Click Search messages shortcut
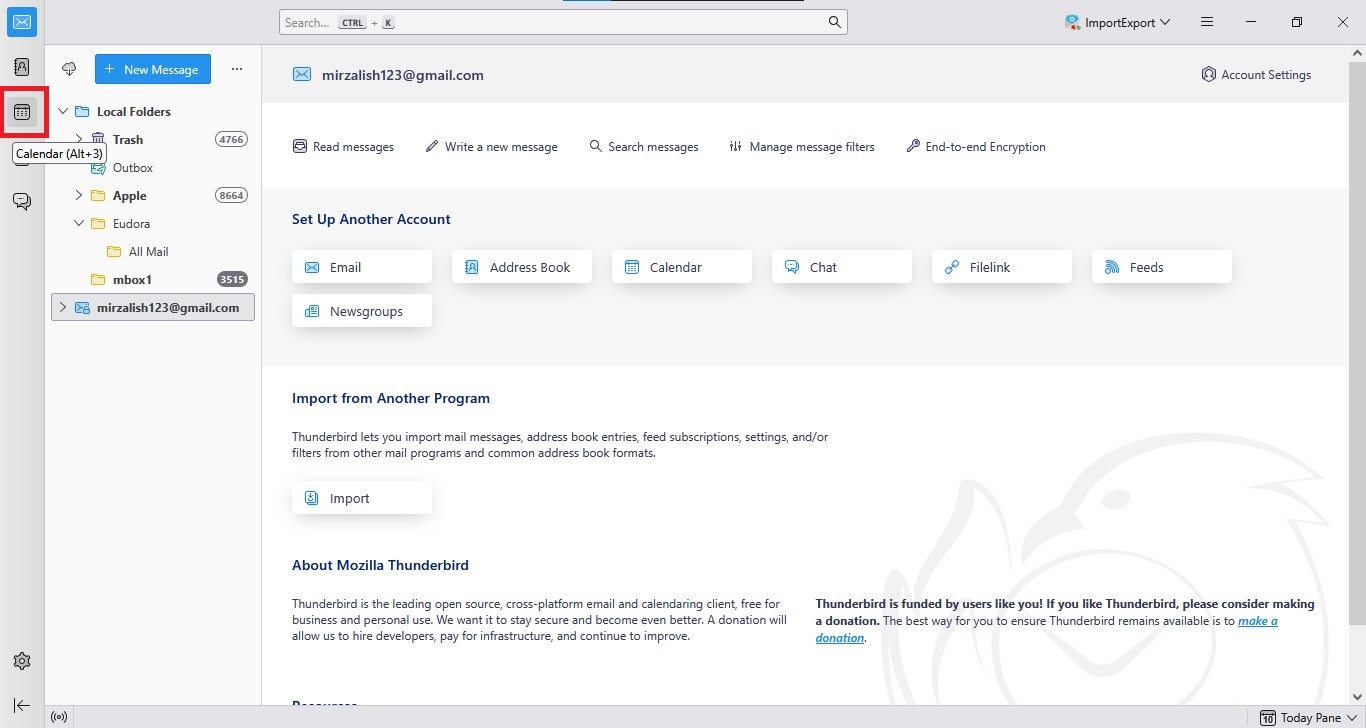 pyautogui.click(x=644, y=147)
